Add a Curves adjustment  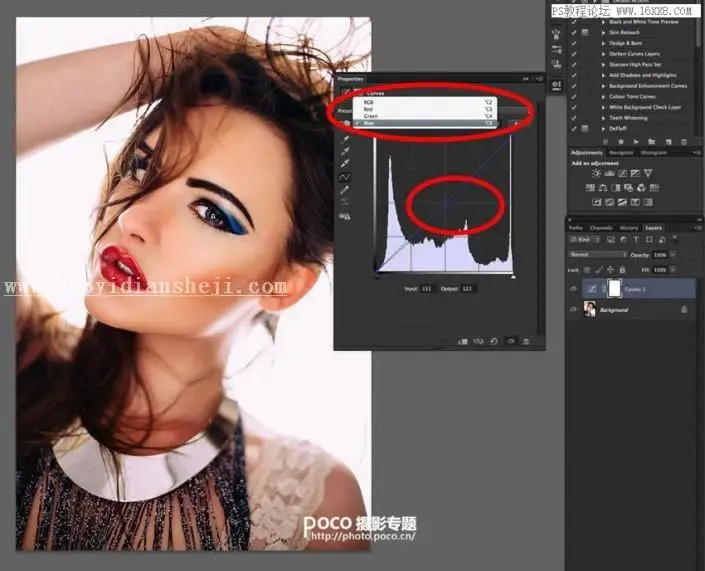click(x=622, y=173)
